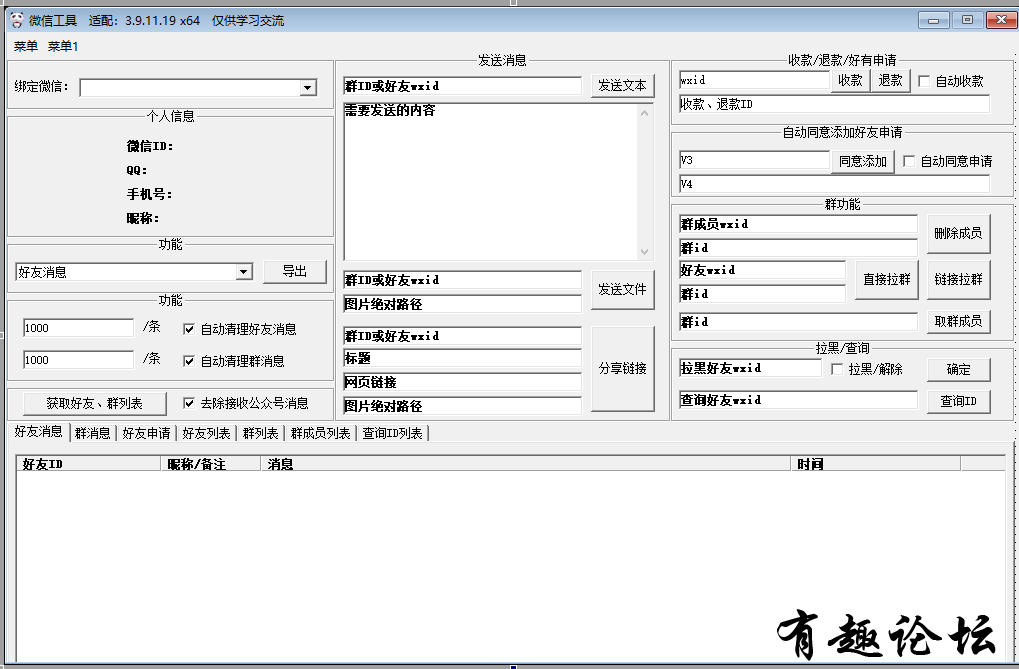Focus the 群ID或好友wxid field above 标题
This screenshot has width=1019, height=669.
coord(462,336)
